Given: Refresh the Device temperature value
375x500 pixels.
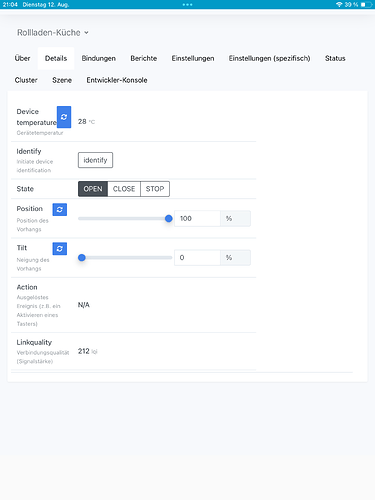Looking at the screenshot, I should coord(64,117).
